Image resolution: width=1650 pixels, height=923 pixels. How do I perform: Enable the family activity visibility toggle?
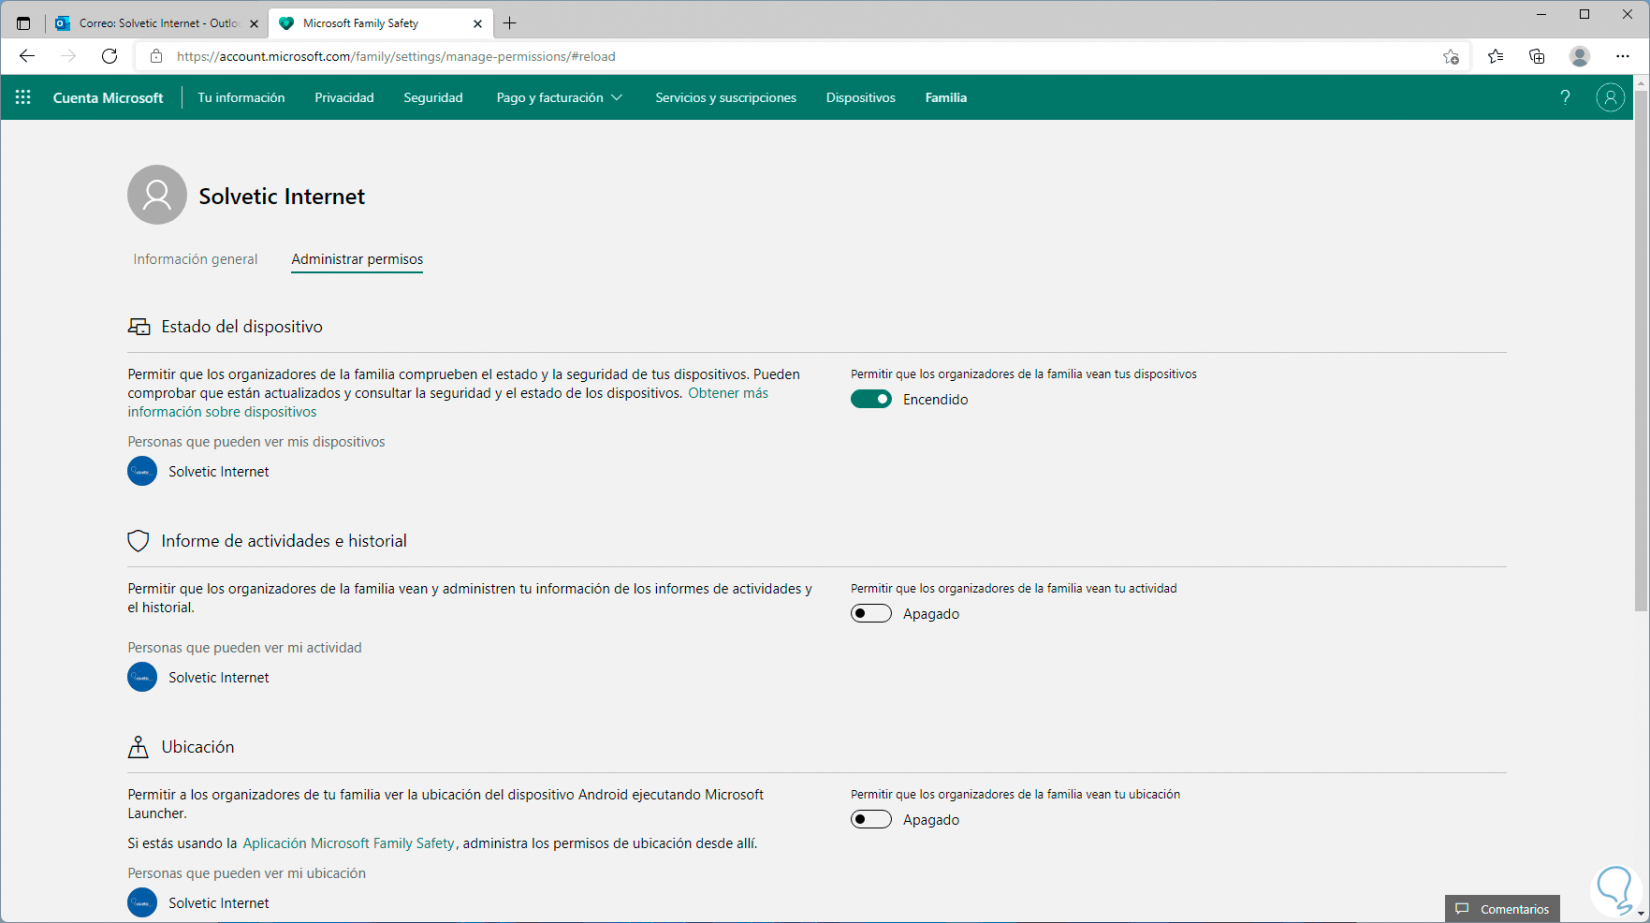(x=871, y=613)
